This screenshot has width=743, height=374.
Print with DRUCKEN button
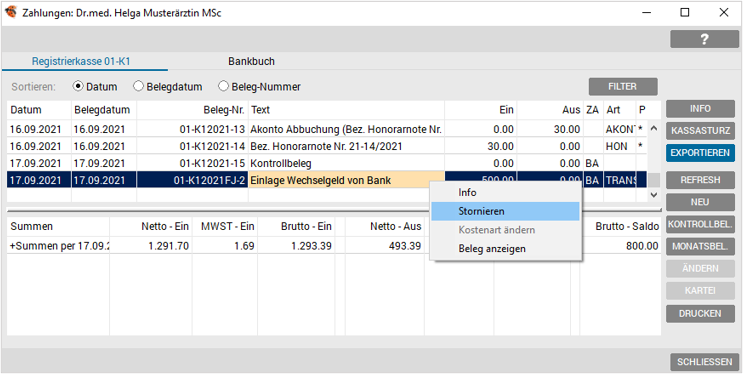pos(700,313)
